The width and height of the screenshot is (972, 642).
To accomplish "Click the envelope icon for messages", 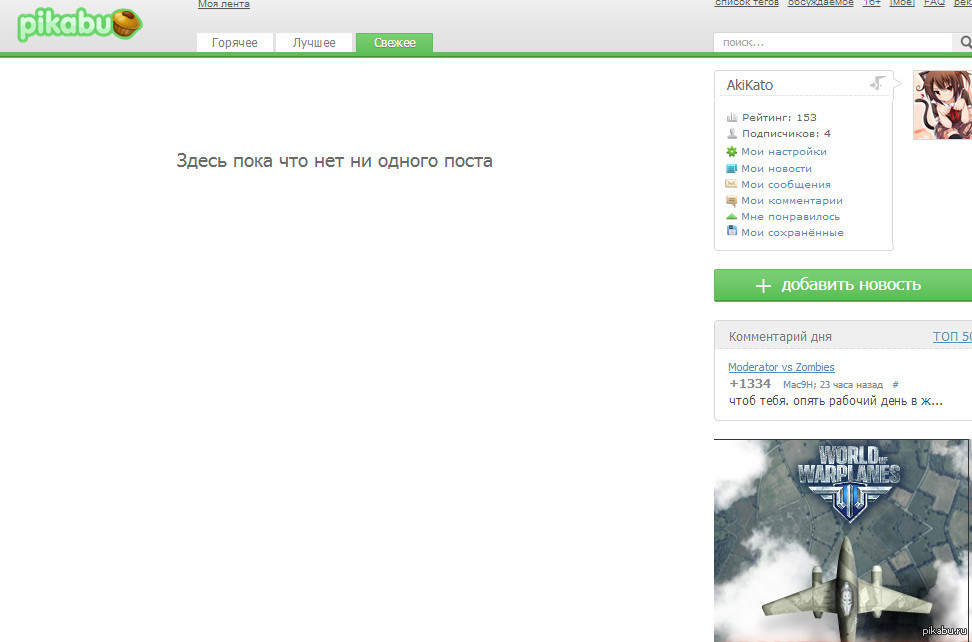I will click(x=732, y=184).
